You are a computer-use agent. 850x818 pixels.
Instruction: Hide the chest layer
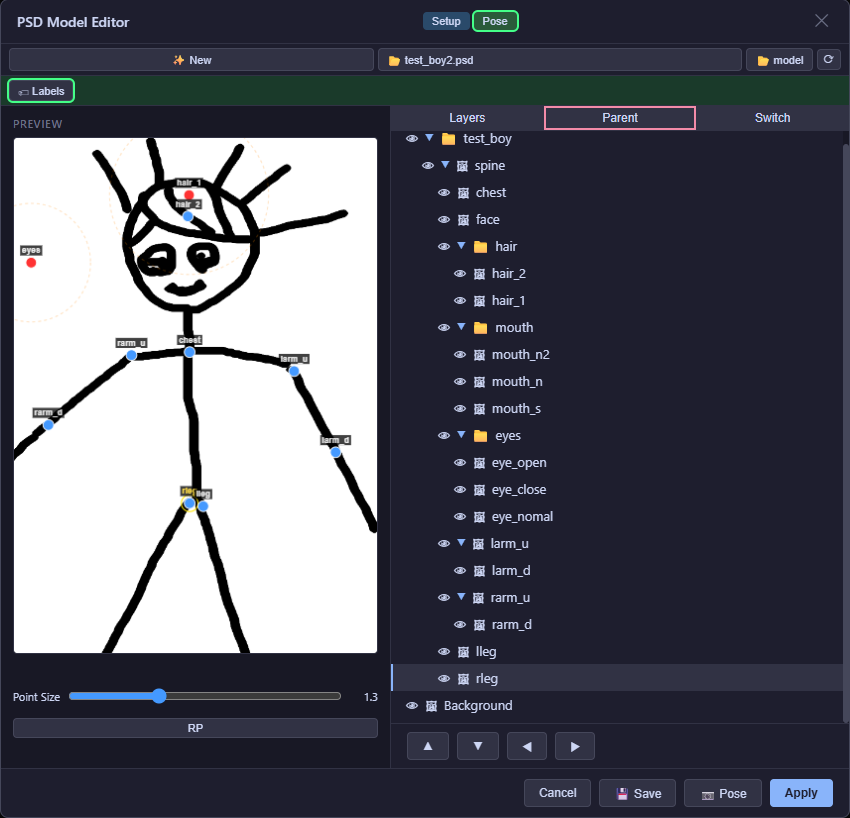(444, 193)
